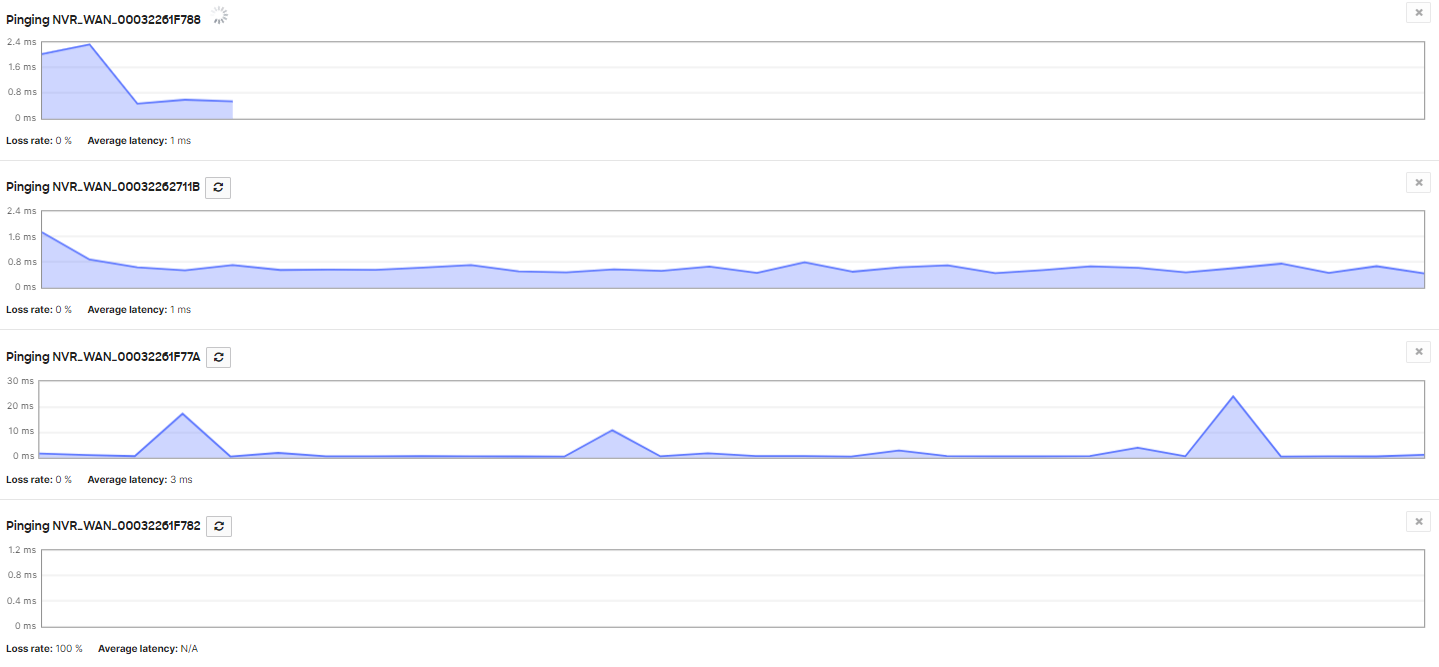Click the 100 % loss rate value
Screen dimensions: 1439x667
coord(71,648)
